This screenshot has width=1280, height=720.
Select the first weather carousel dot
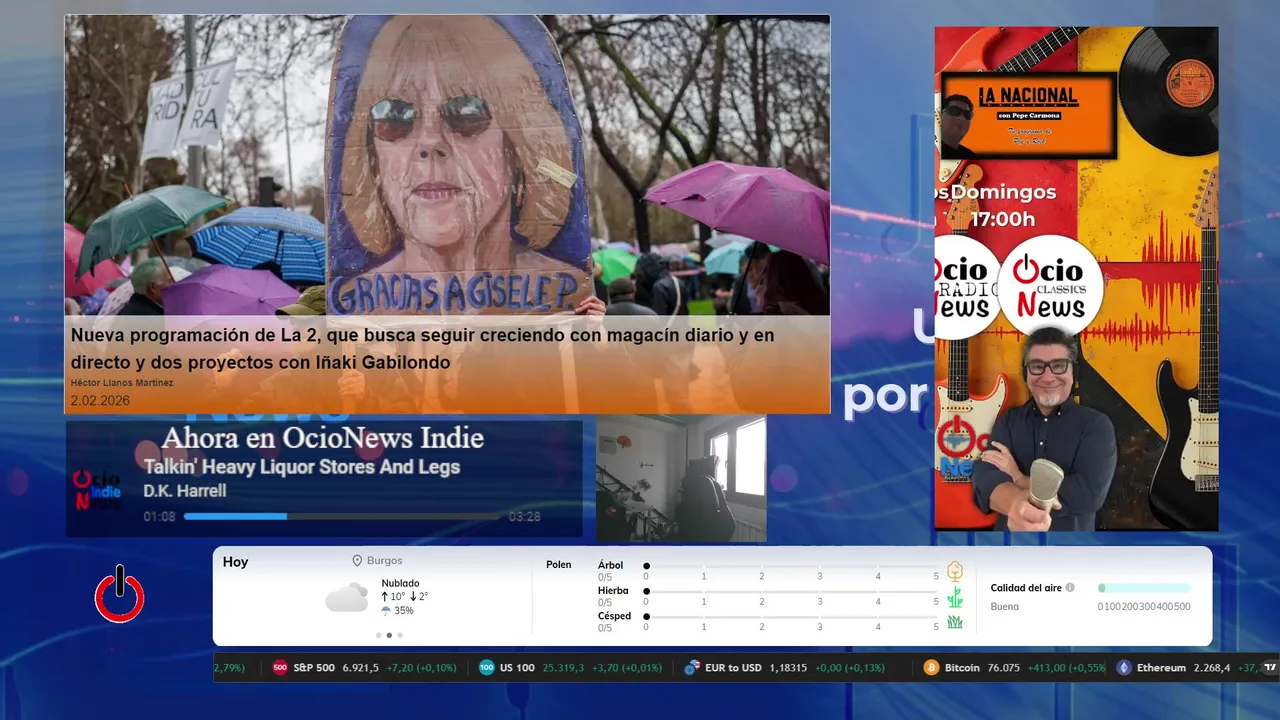click(x=378, y=635)
